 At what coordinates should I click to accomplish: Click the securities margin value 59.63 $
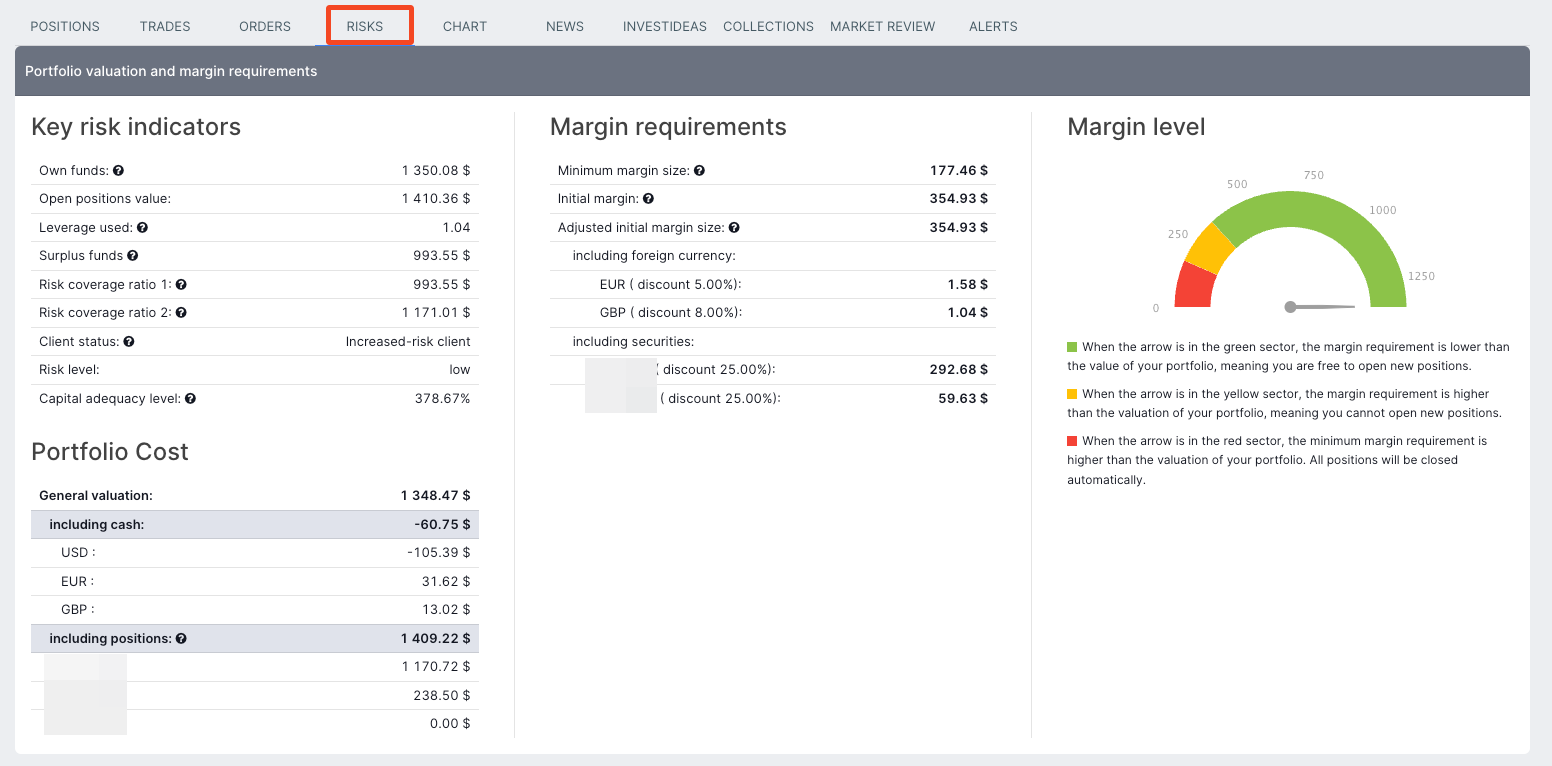coord(964,399)
